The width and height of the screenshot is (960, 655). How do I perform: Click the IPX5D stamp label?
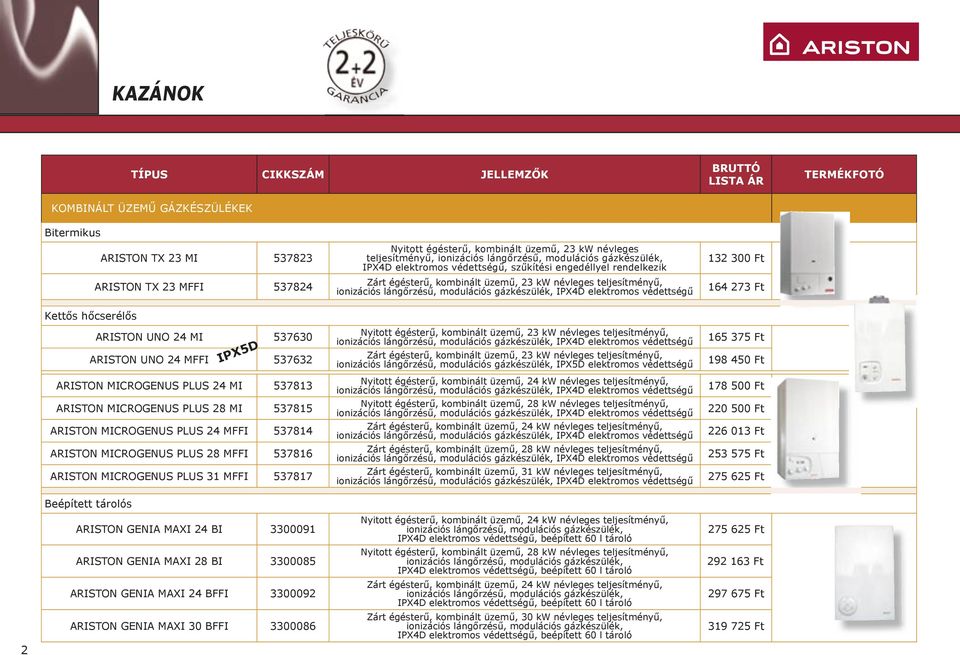coord(238,352)
